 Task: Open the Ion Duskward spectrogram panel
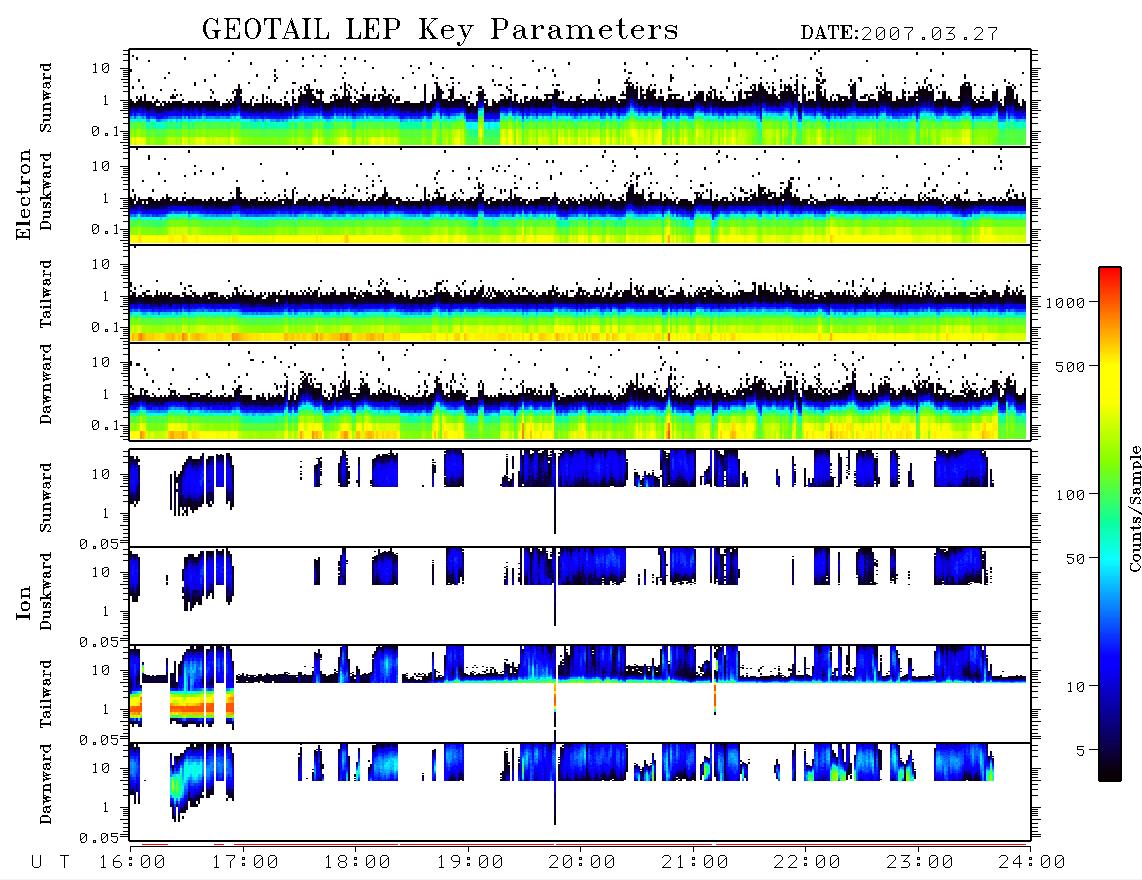point(580,596)
